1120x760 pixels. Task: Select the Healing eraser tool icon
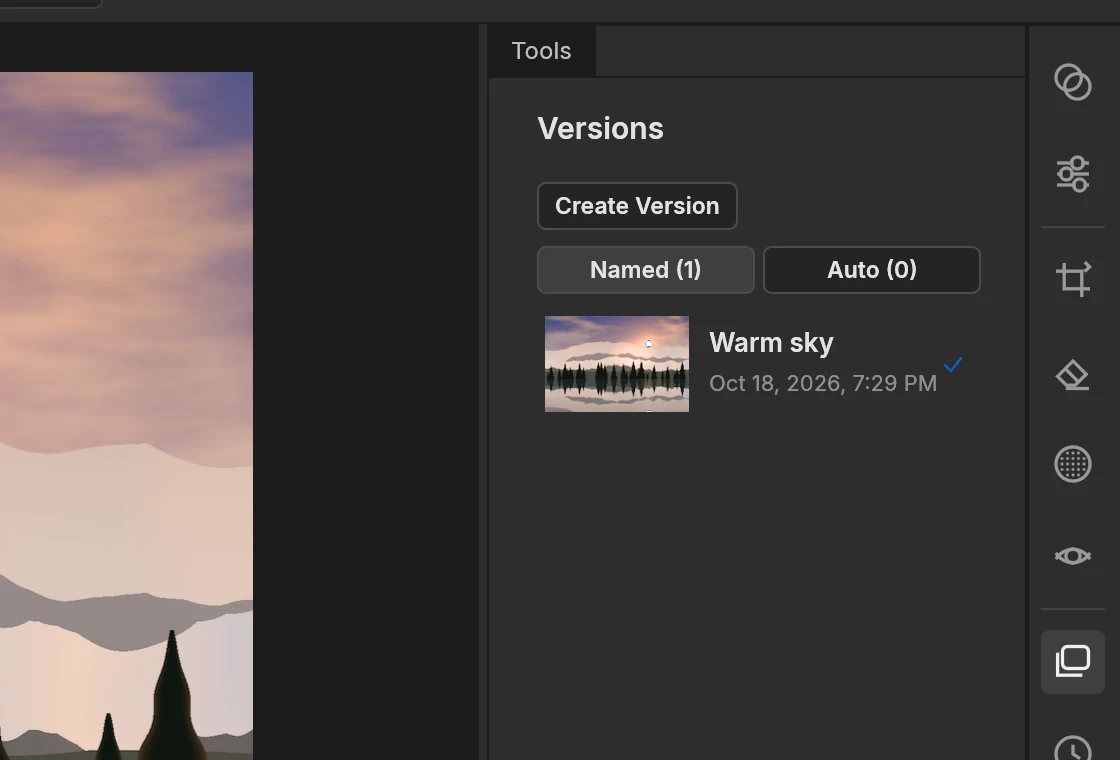(x=1073, y=374)
